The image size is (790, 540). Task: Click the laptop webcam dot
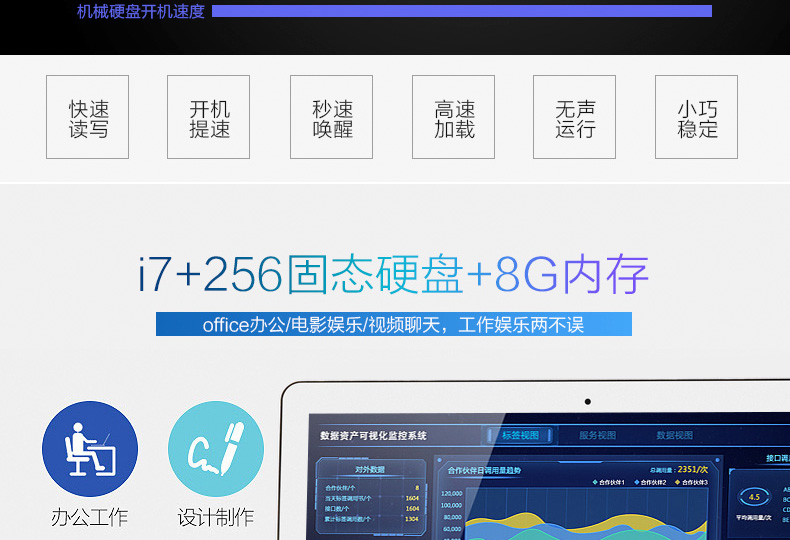(x=587, y=401)
